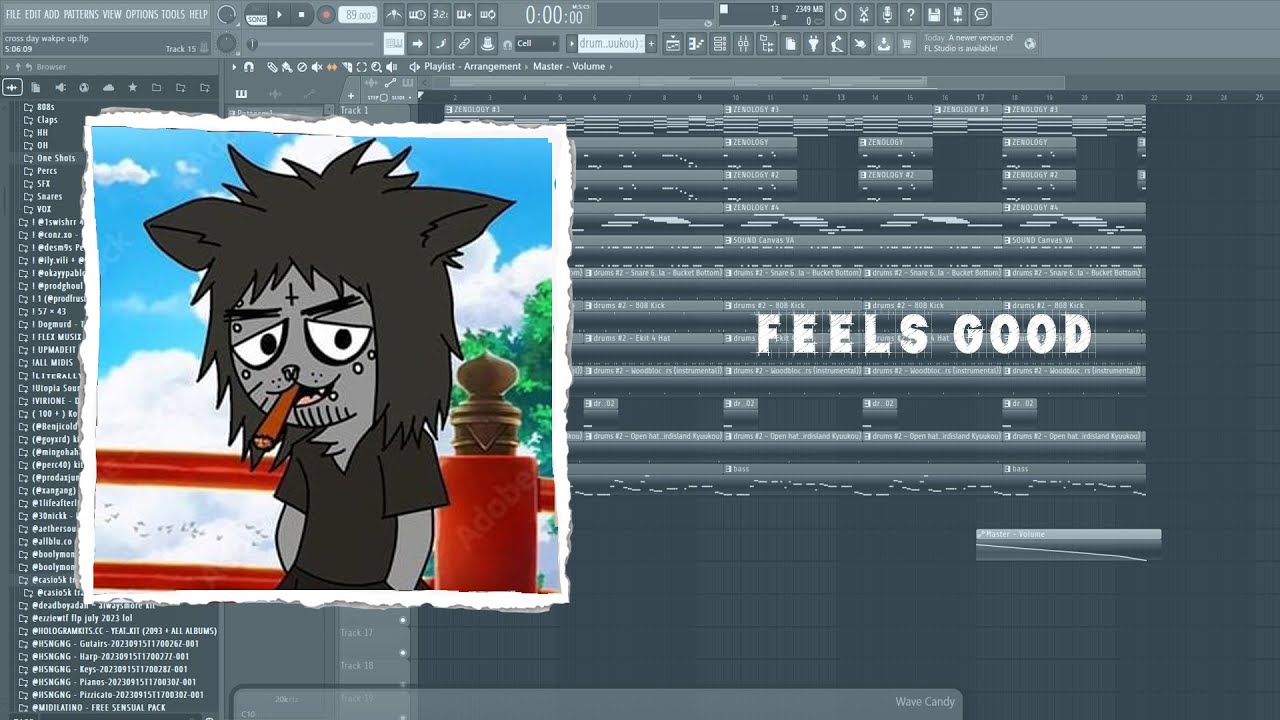
Task: Toggle Song/Pattern mode switch
Action: coord(257,19)
